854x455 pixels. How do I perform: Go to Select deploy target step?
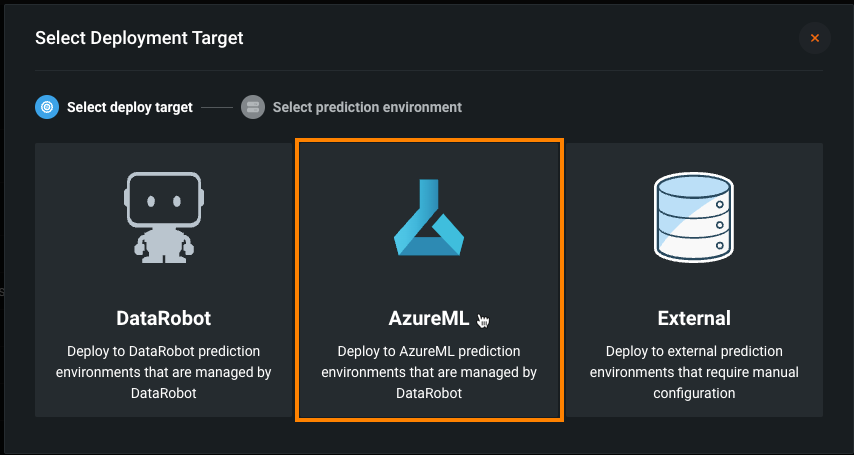pos(129,107)
